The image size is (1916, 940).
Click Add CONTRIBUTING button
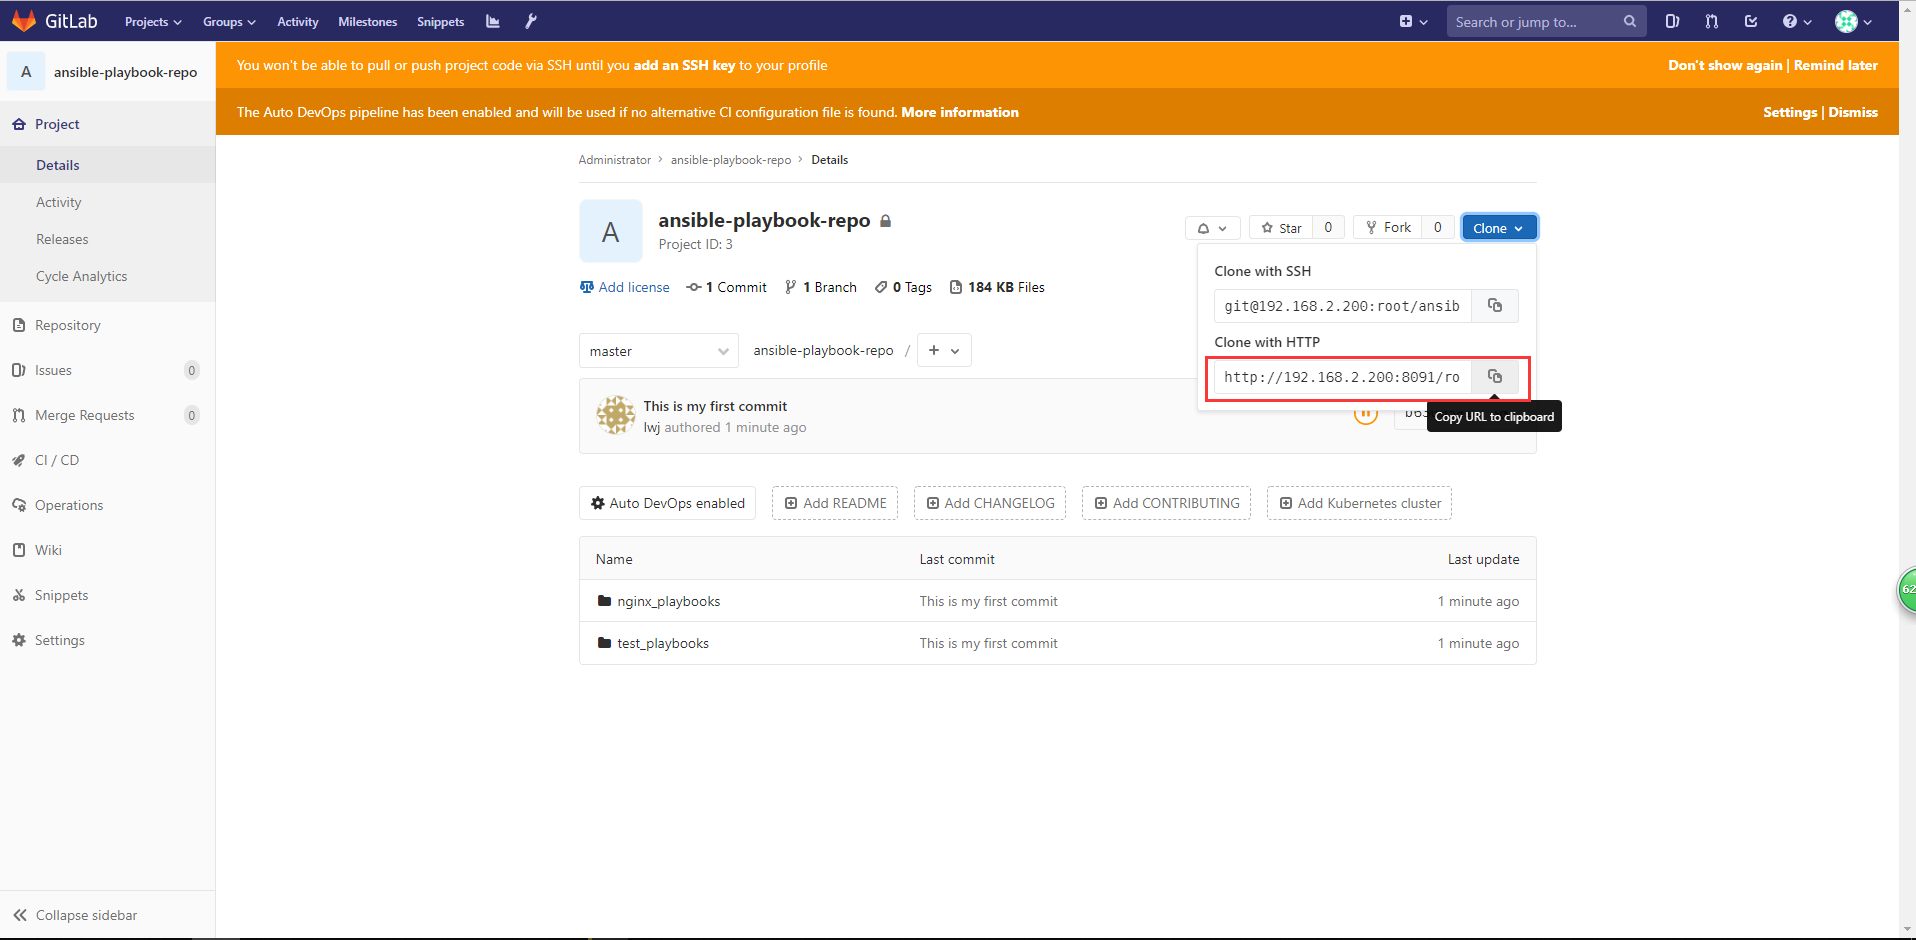tap(1166, 503)
